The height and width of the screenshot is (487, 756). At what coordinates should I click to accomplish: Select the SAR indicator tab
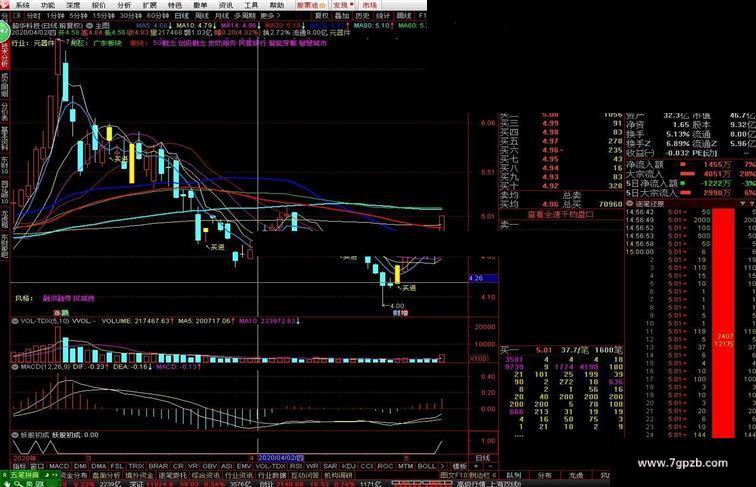[330, 466]
